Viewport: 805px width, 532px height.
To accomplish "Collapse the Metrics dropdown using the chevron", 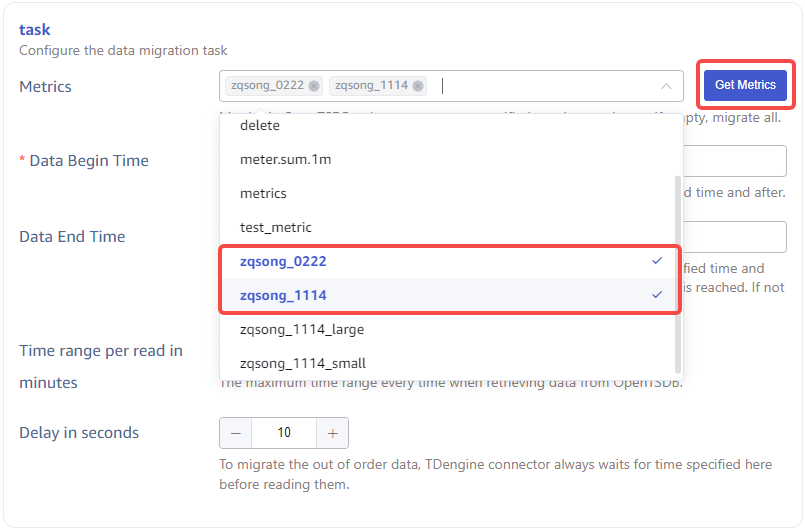I will [666, 86].
